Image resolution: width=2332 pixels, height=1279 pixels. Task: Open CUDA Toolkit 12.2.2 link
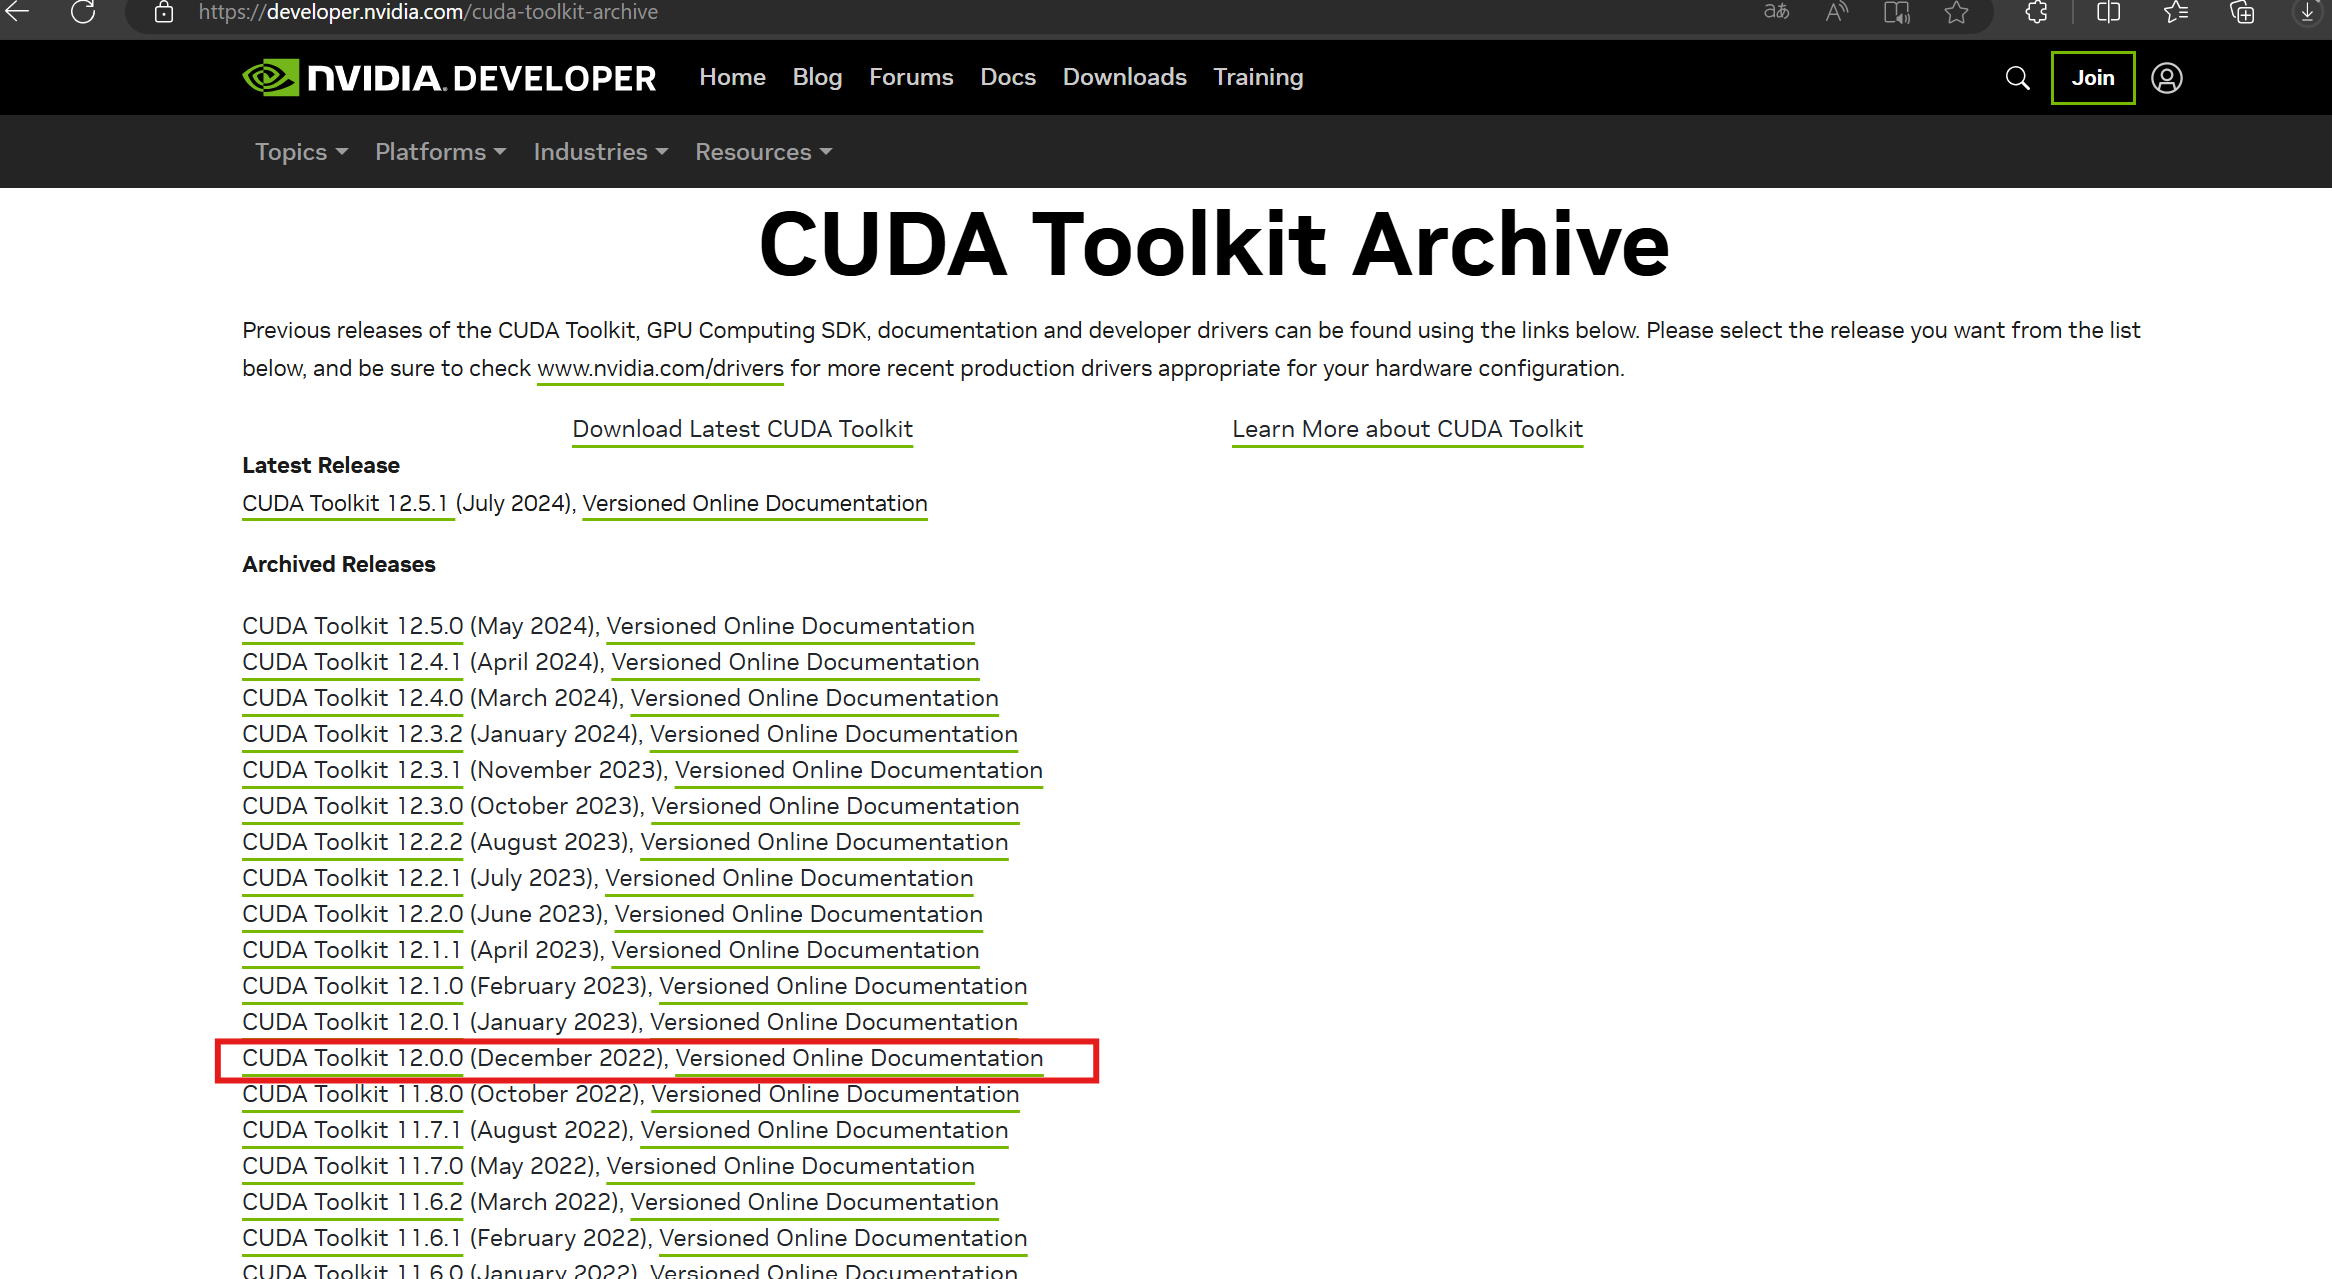point(353,842)
